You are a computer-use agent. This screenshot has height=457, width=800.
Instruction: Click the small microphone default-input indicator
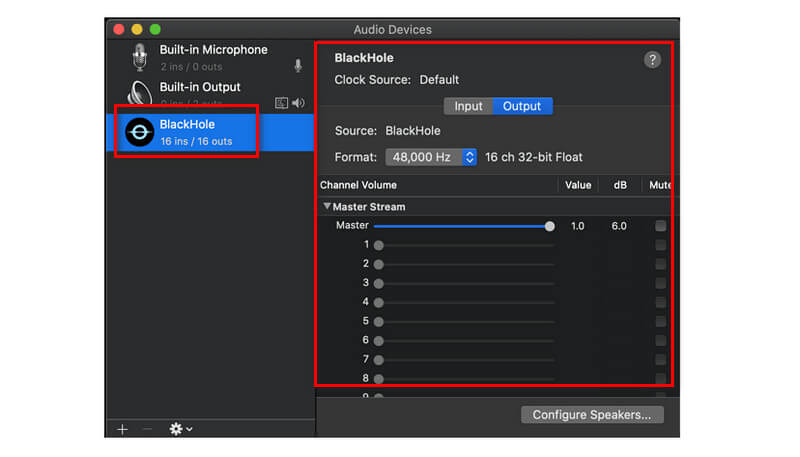pyautogui.click(x=297, y=66)
